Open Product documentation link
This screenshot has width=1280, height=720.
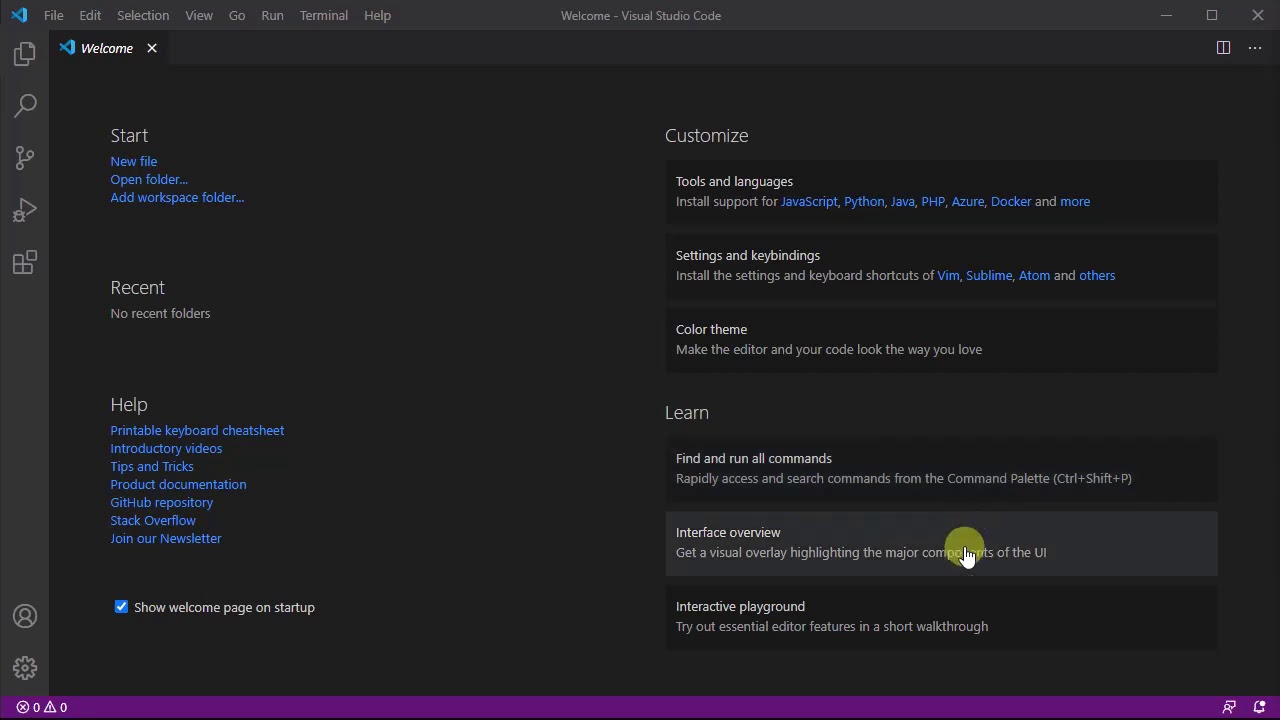(x=178, y=484)
